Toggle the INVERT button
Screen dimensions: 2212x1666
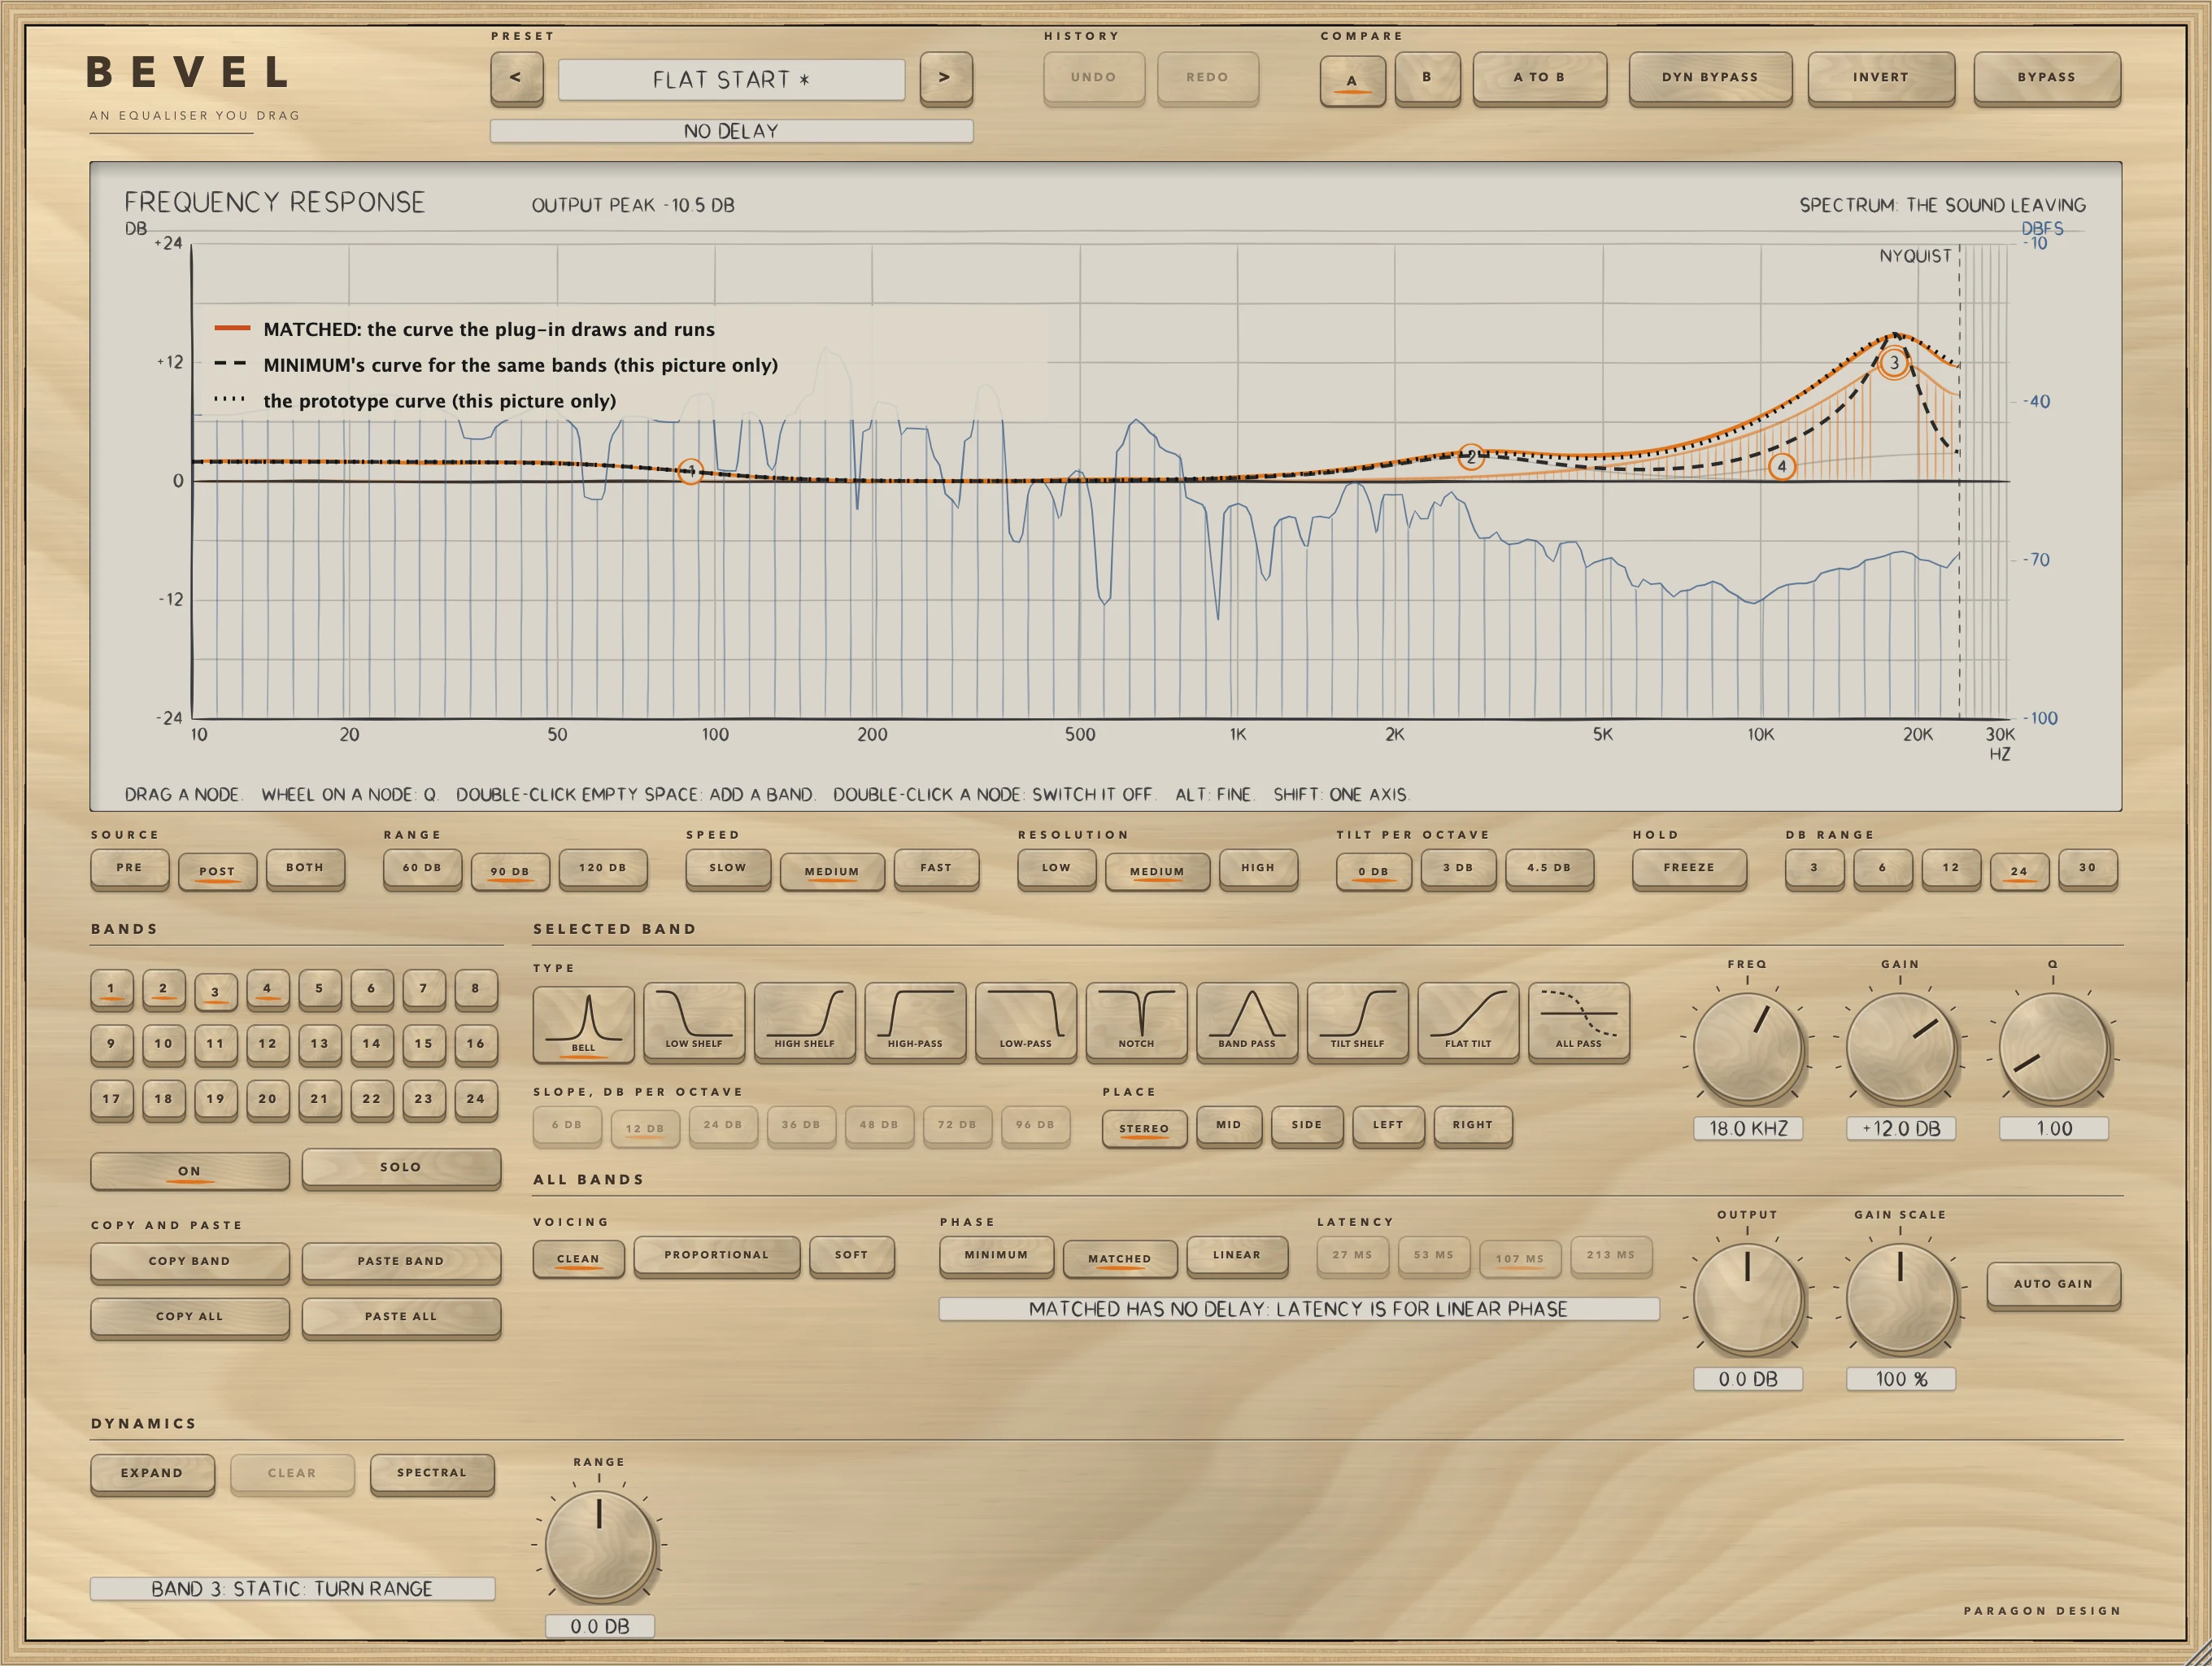tap(1880, 78)
